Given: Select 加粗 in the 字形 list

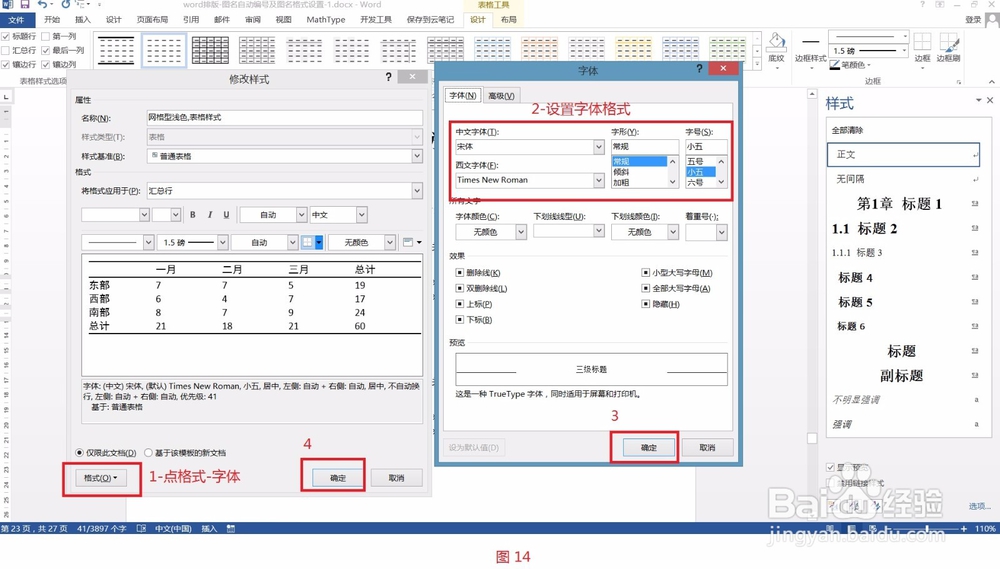Looking at the screenshot, I should click(621, 182).
